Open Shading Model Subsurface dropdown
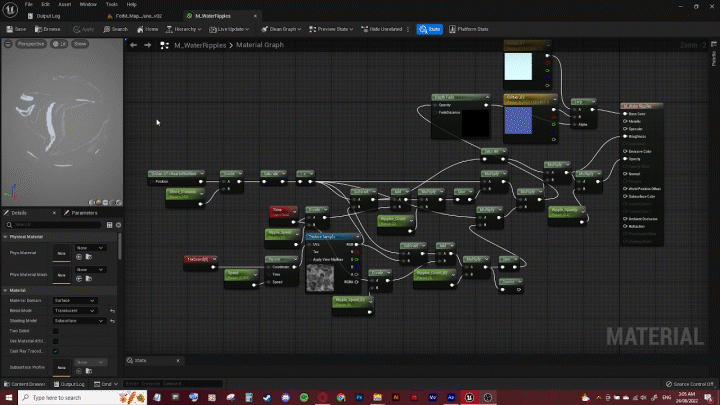Screen dimensions: 720x405 79,321
